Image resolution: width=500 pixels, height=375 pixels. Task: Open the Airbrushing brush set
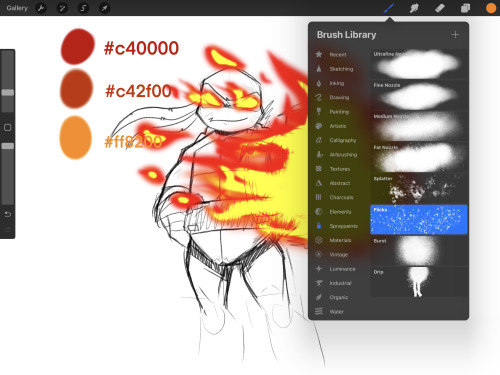coord(338,155)
